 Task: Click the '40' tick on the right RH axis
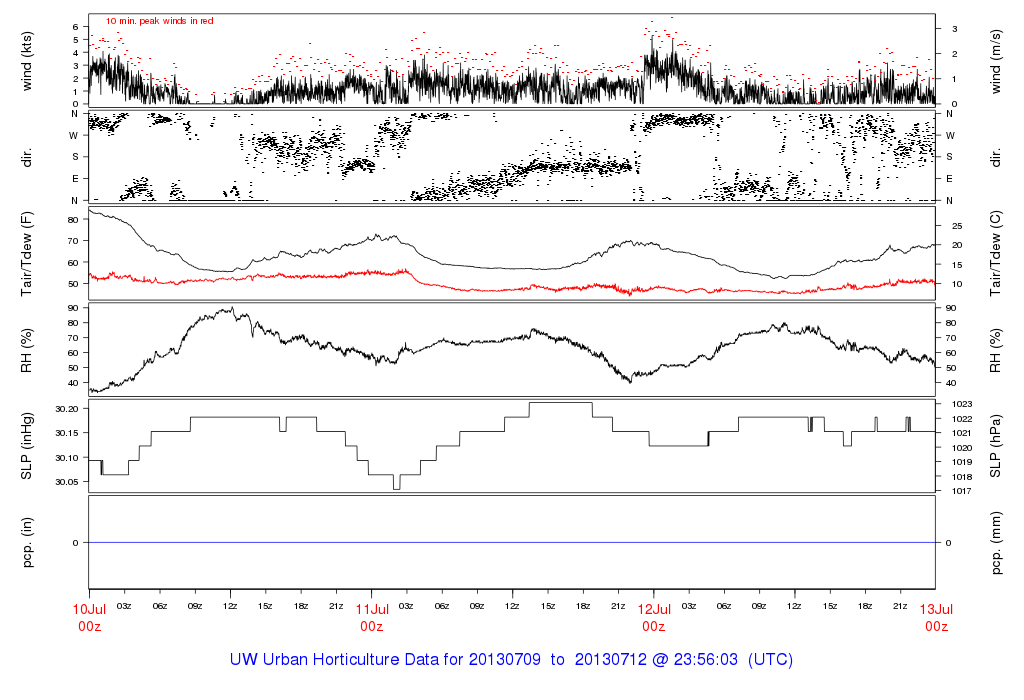coord(951,383)
